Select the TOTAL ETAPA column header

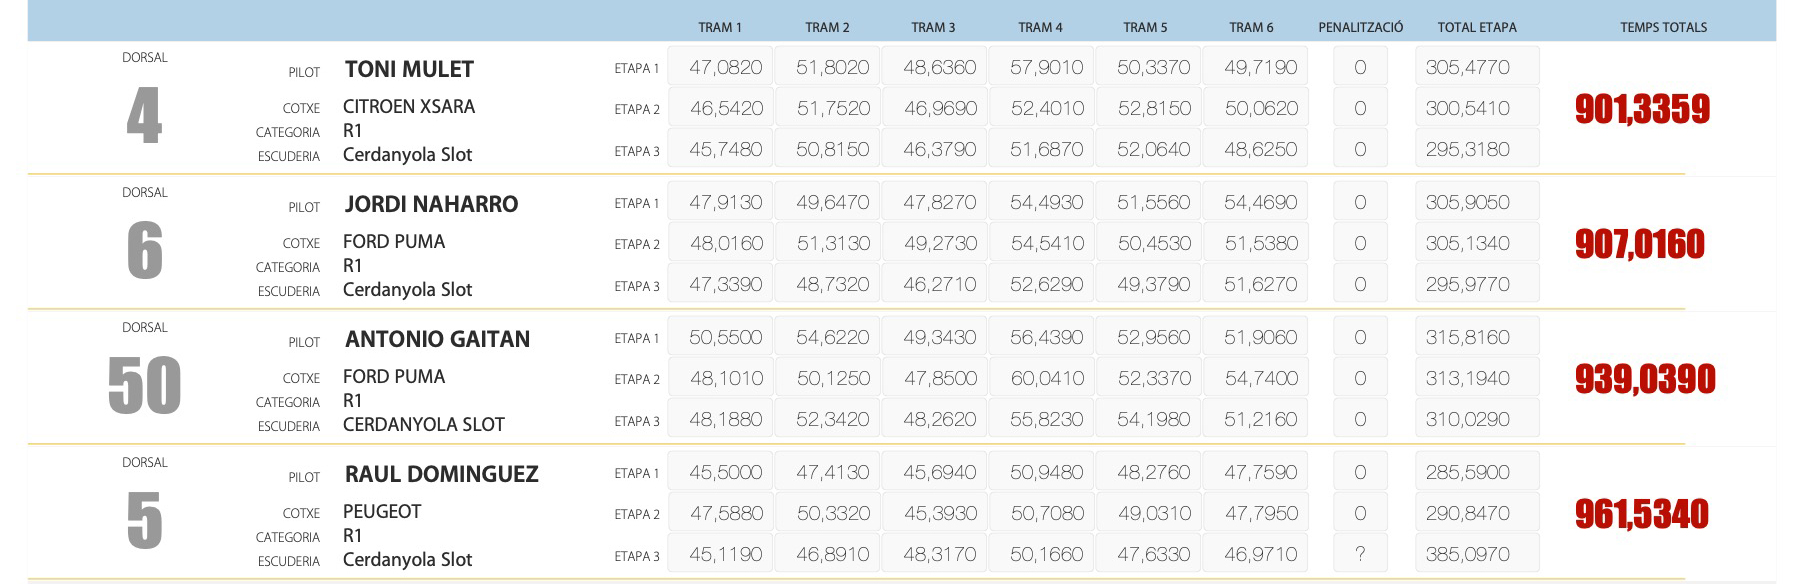pyautogui.click(x=1476, y=27)
